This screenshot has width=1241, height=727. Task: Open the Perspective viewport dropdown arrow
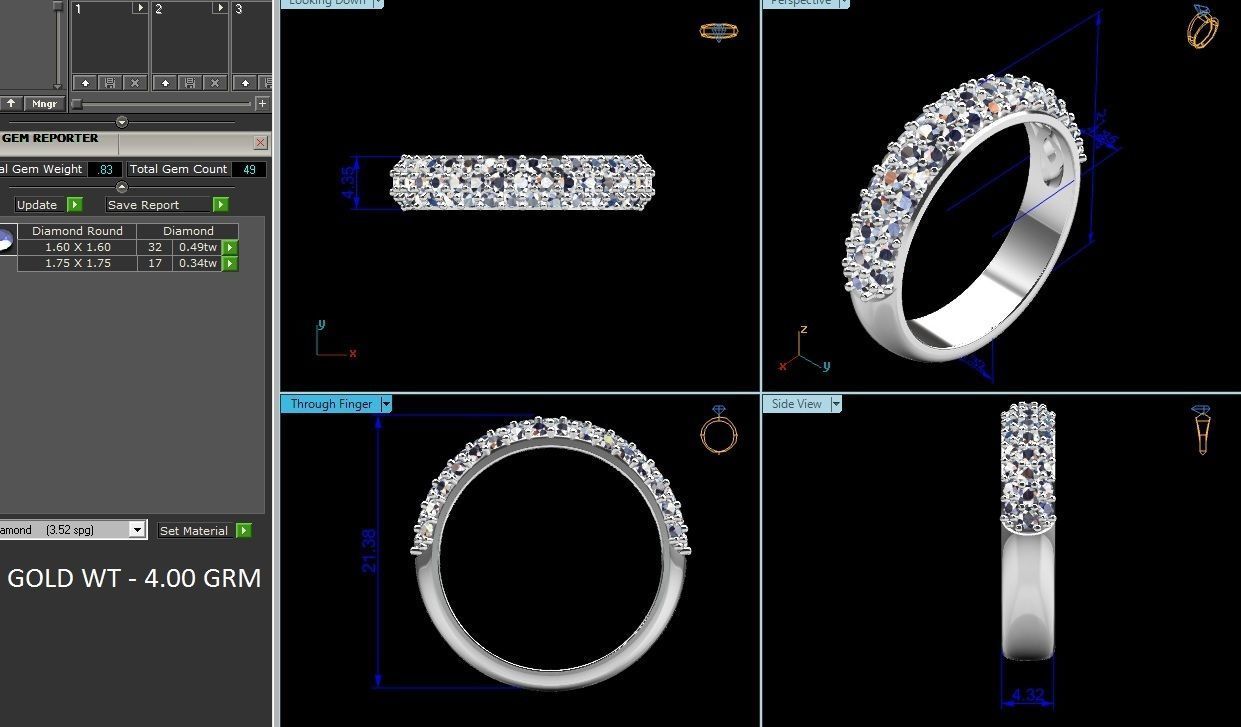click(x=844, y=3)
